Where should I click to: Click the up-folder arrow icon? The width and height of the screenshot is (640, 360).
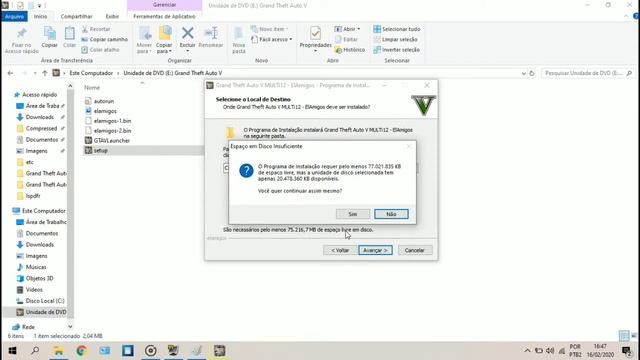pos(44,73)
